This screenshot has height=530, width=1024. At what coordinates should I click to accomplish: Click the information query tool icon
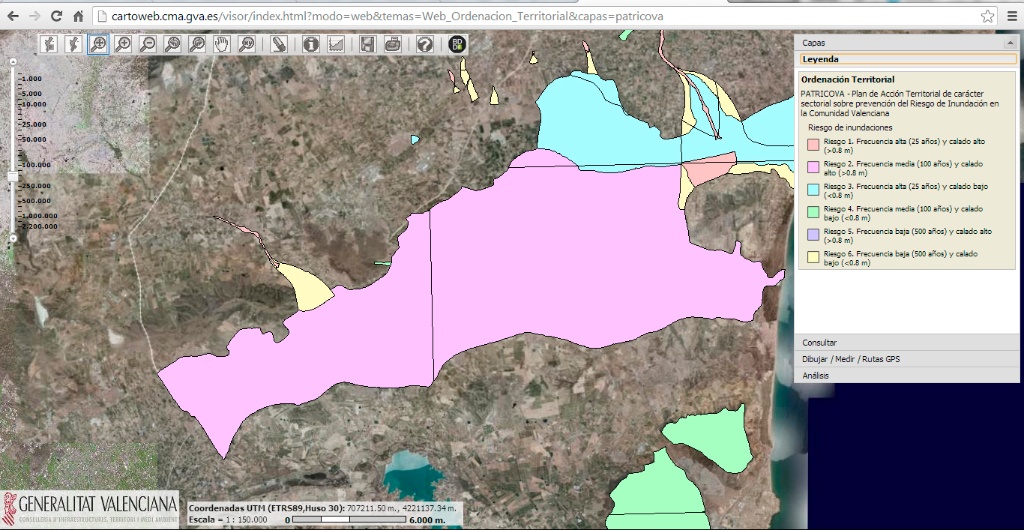tap(311, 44)
